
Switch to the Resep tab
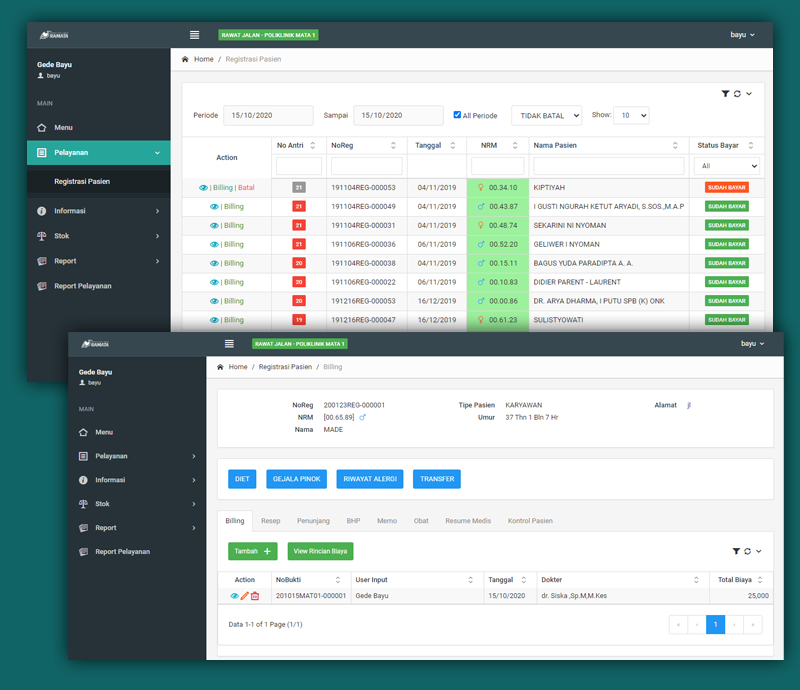tap(270, 521)
